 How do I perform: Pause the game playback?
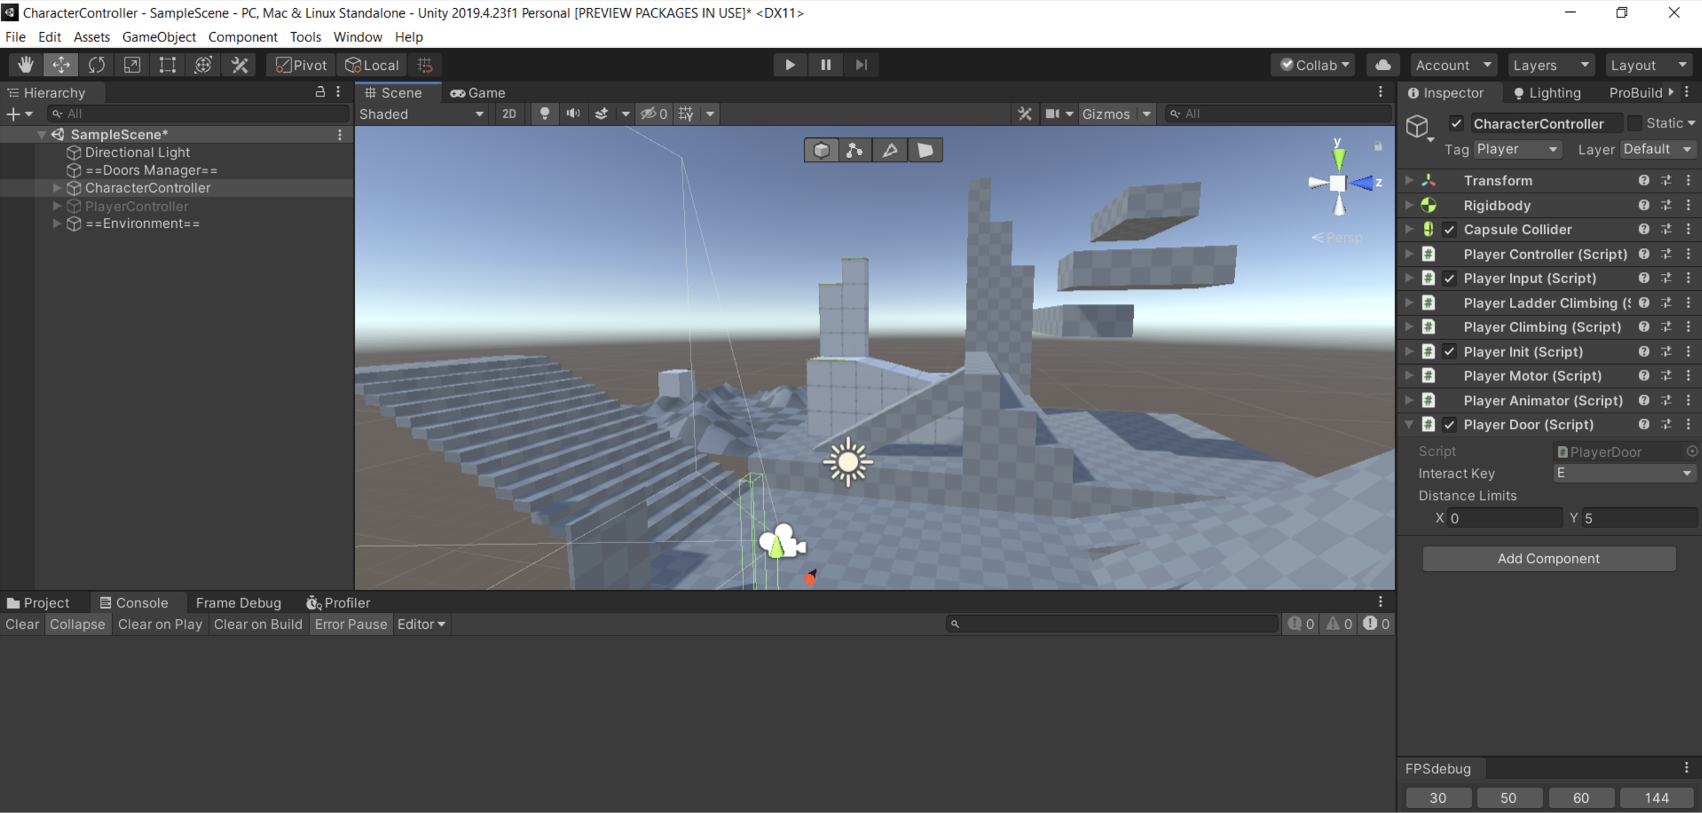pyautogui.click(x=826, y=65)
